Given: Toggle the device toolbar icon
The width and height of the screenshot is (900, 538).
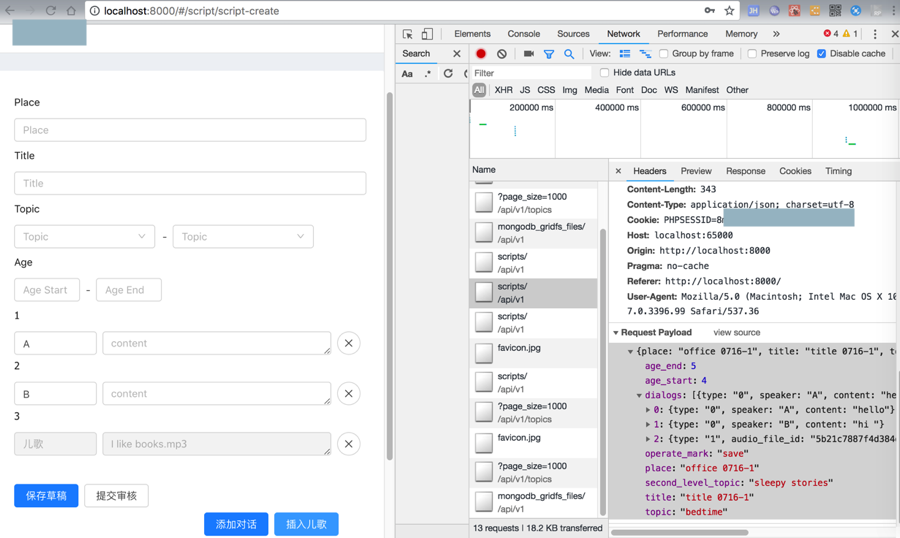Looking at the screenshot, I should point(427,34).
